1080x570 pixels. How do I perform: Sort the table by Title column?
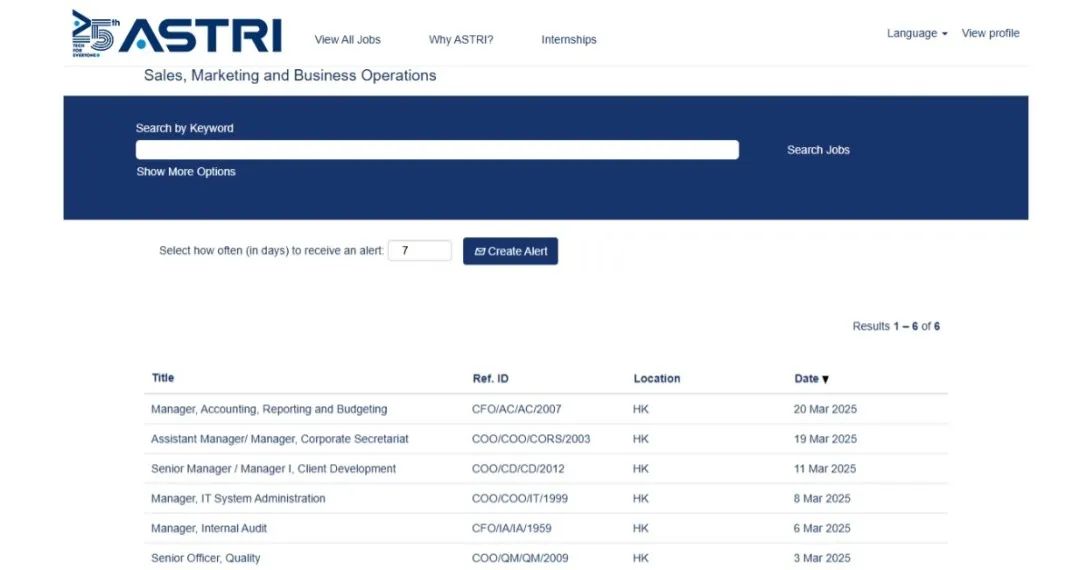pyautogui.click(x=163, y=378)
